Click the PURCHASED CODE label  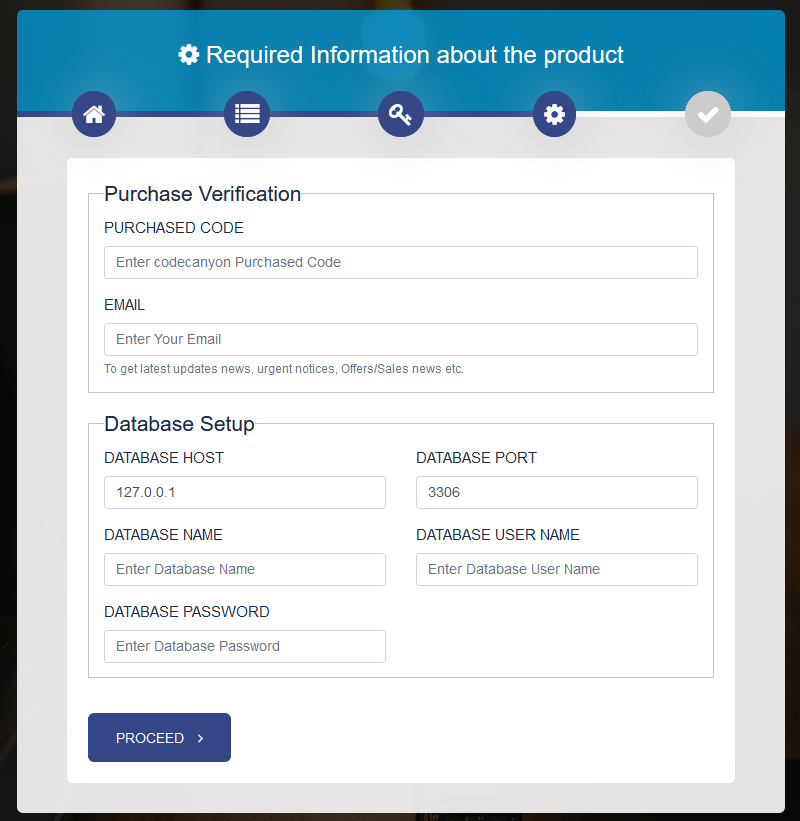click(174, 228)
